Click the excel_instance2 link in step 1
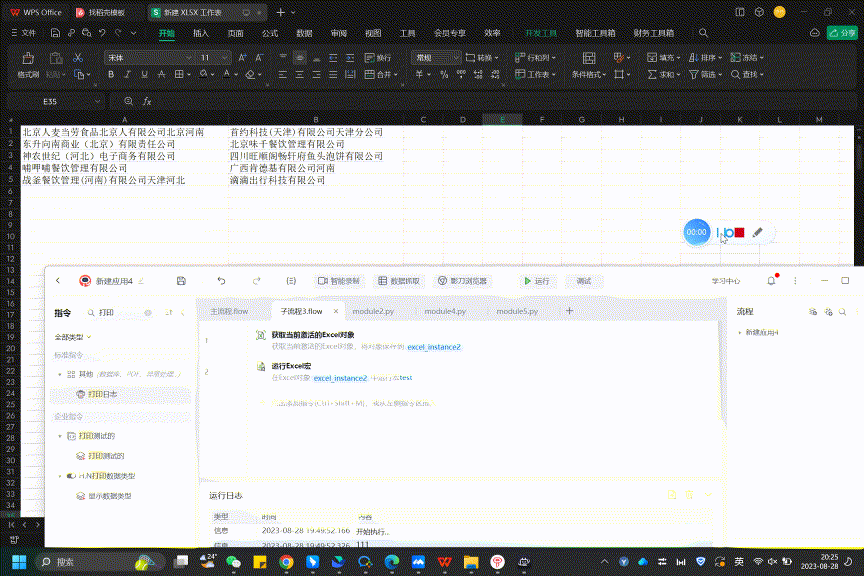The image size is (864, 576). pyautogui.click(x=434, y=346)
